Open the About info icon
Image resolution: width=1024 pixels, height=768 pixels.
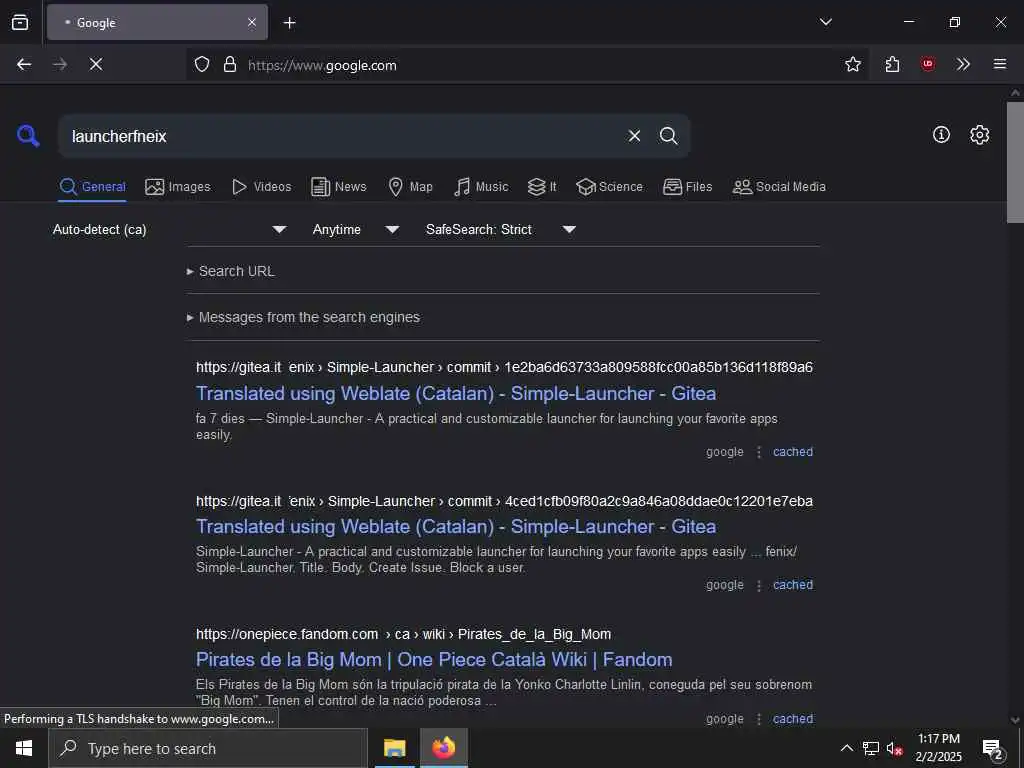[x=941, y=135]
